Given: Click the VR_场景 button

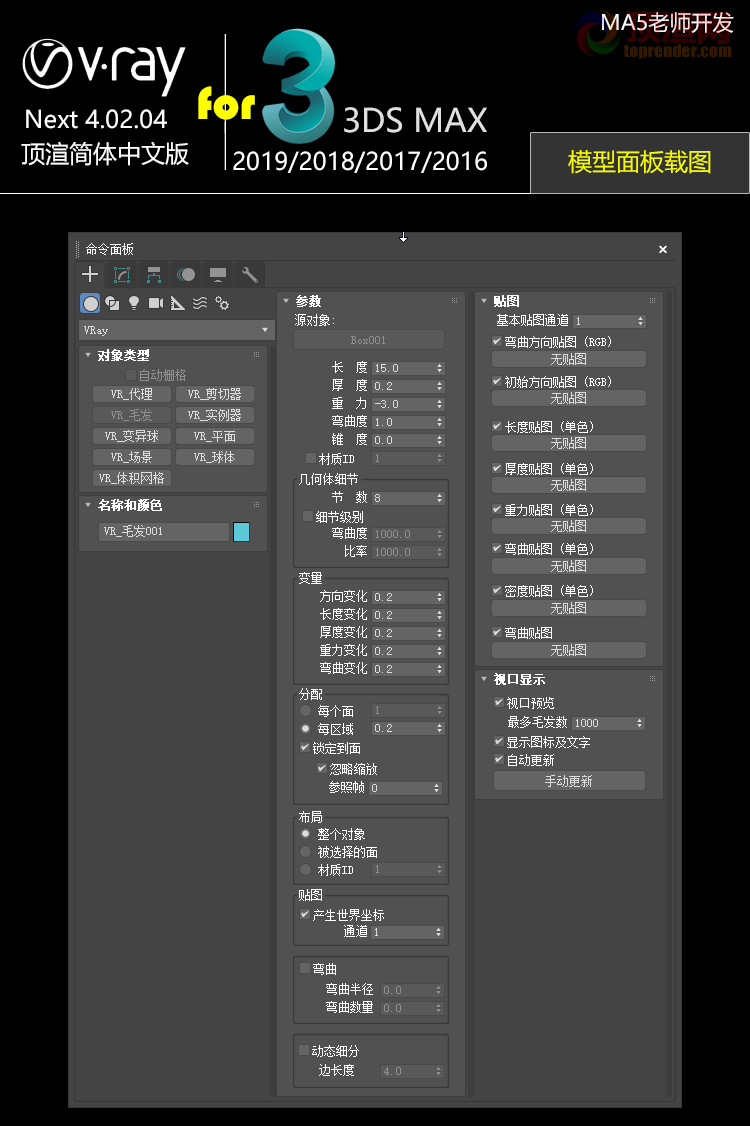Looking at the screenshot, I should click(x=131, y=457).
